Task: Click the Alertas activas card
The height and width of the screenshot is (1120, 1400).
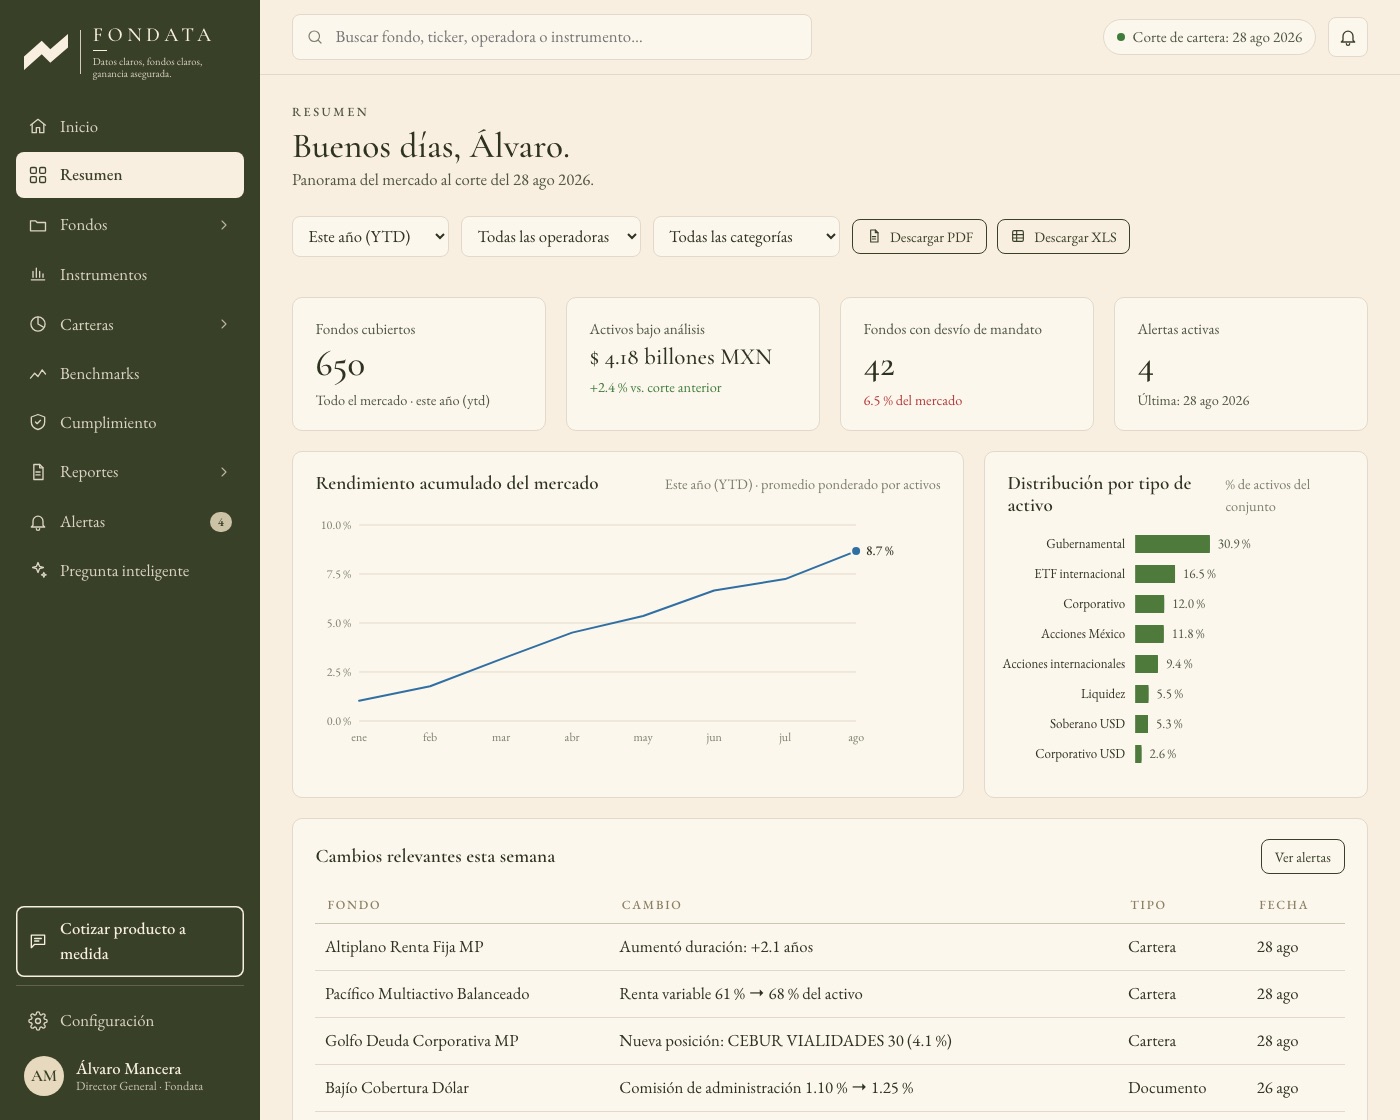Action: coord(1241,364)
